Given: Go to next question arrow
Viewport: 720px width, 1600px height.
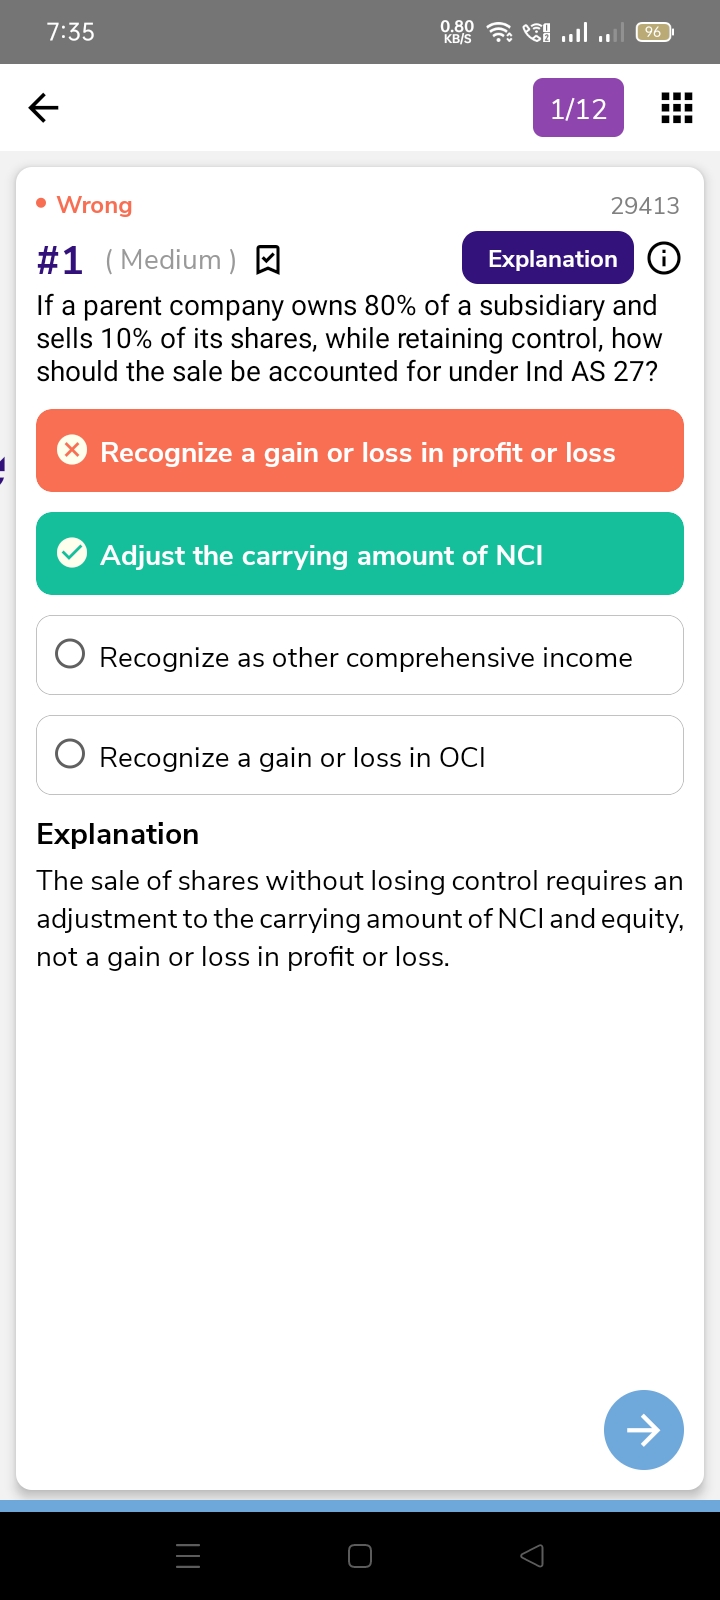Looking at the screenshot, I should [x=643, y=1430].
